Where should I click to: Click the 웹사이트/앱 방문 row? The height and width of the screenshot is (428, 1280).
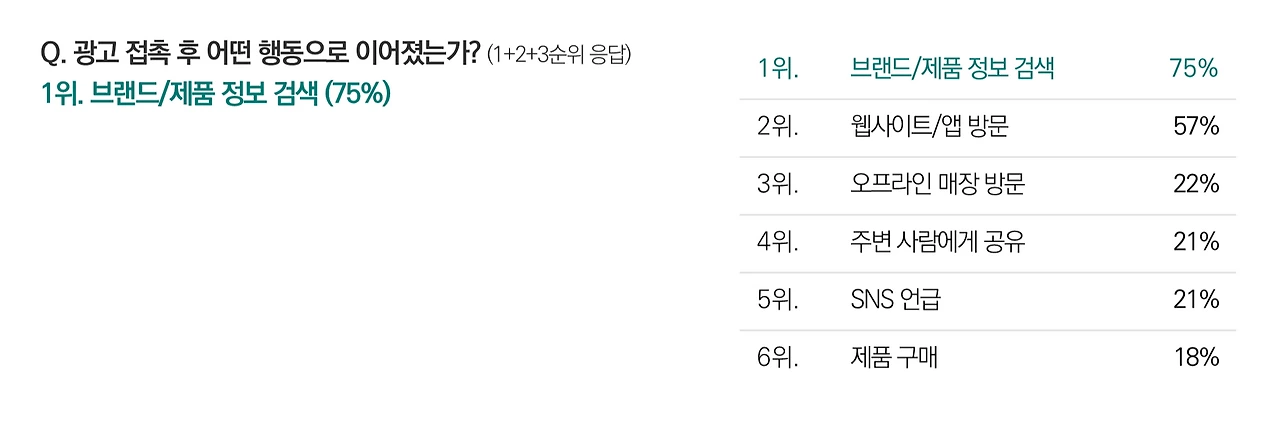(x=987, y=127)
